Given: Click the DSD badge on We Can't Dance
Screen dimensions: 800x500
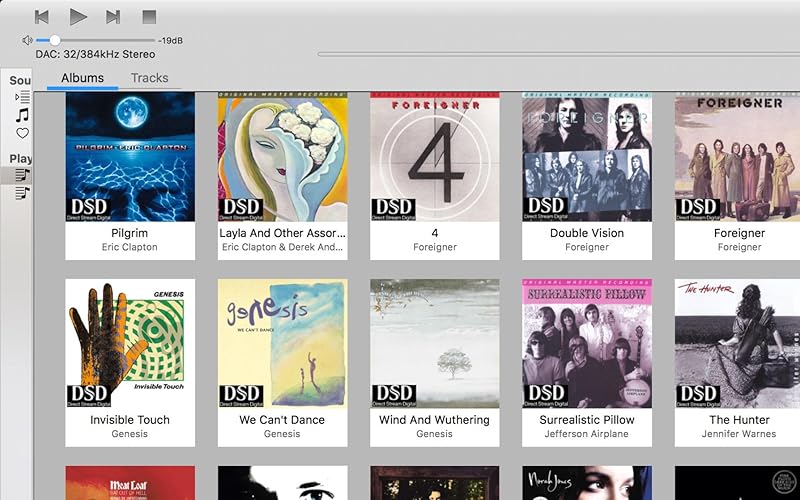Looking at the screenshot, I should (241, 396).
